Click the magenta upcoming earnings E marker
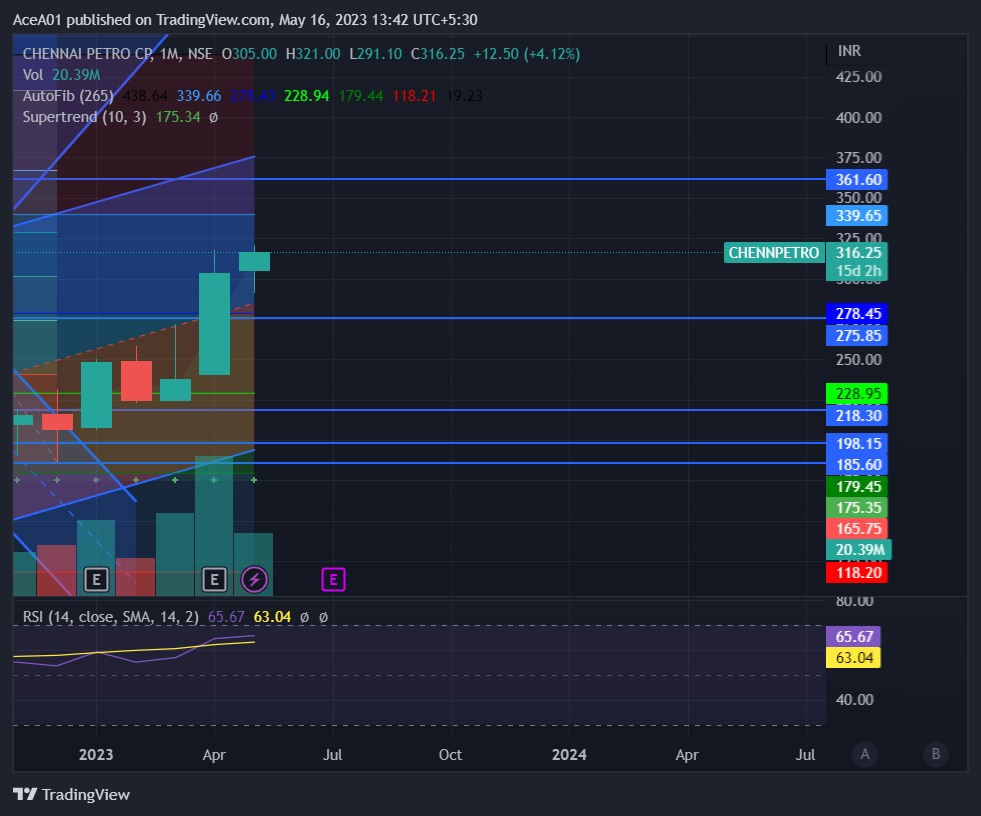The width and height of the screenshot is (981, 816). [333, 580]
